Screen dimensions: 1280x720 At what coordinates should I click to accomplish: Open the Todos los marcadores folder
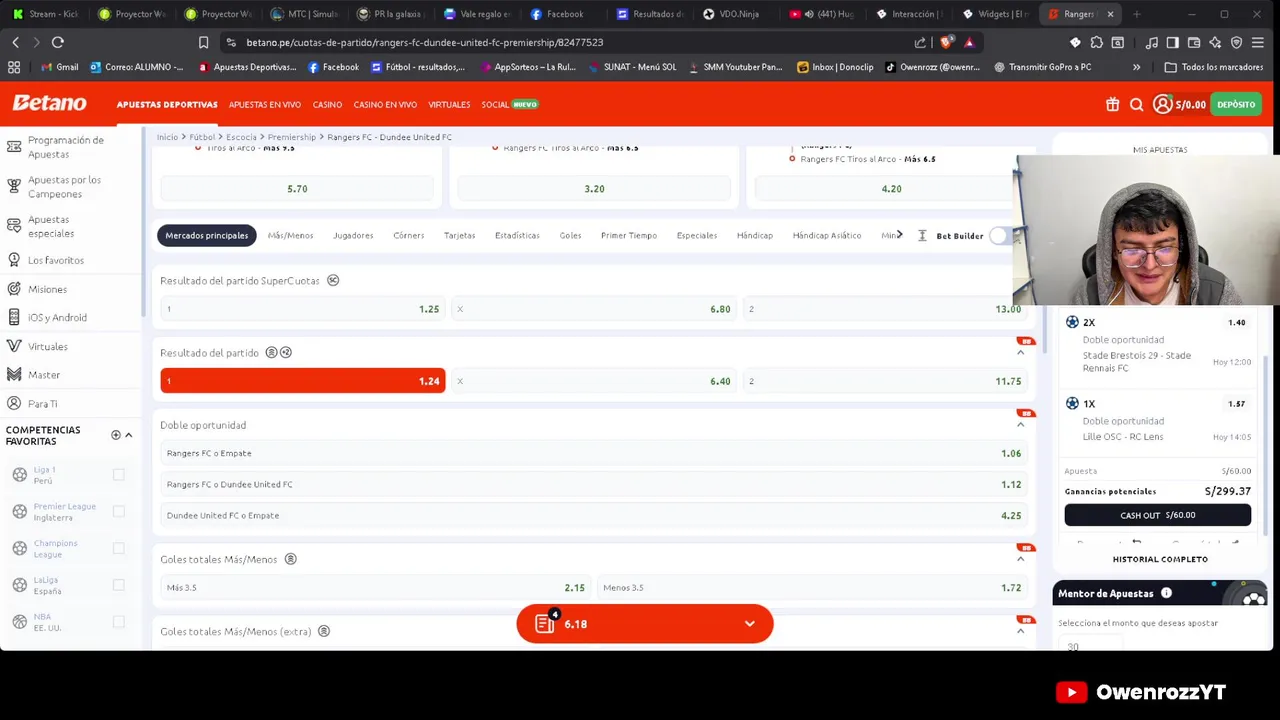[1213, 67]
